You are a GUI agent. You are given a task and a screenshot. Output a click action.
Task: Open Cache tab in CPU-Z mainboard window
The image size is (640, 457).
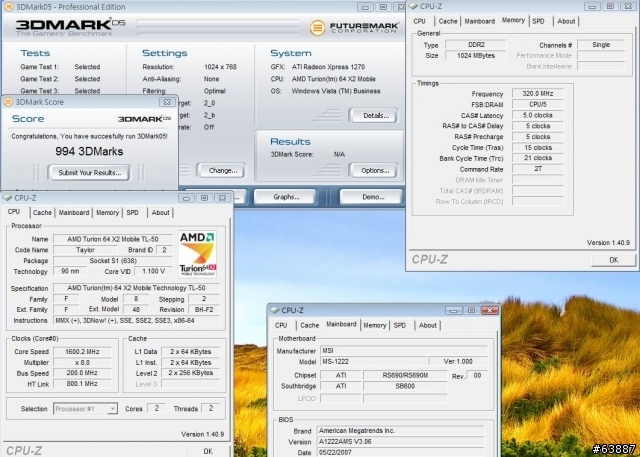(309, 325)
